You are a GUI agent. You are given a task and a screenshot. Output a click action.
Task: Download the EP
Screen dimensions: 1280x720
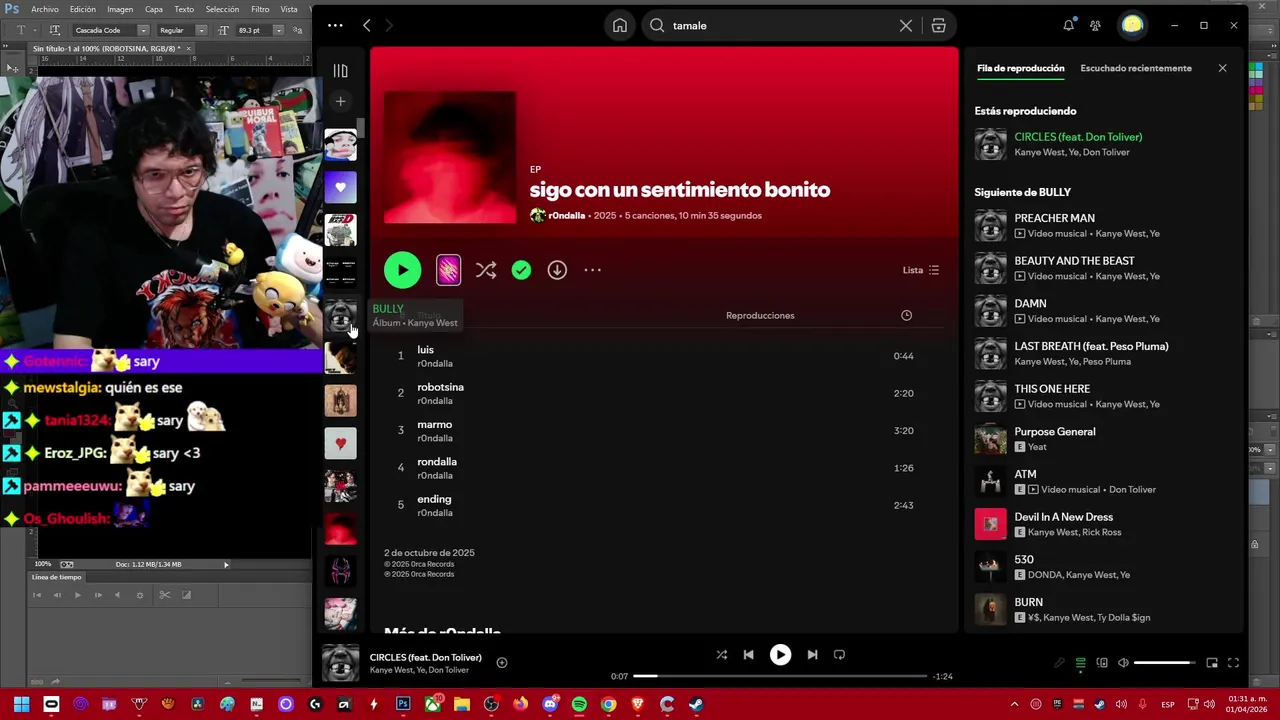[x=557, y=270]
